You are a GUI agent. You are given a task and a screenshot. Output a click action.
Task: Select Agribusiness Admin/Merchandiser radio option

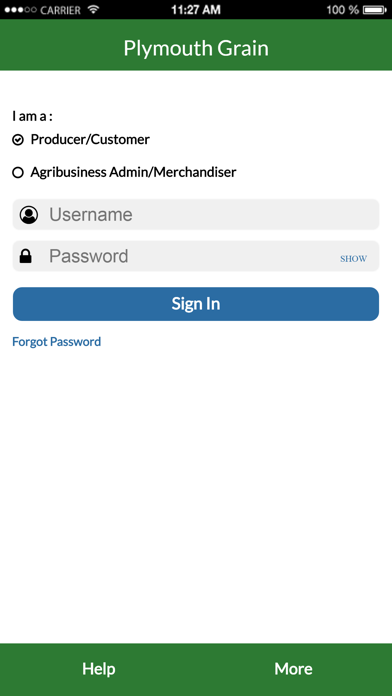[x=18, y=173]
